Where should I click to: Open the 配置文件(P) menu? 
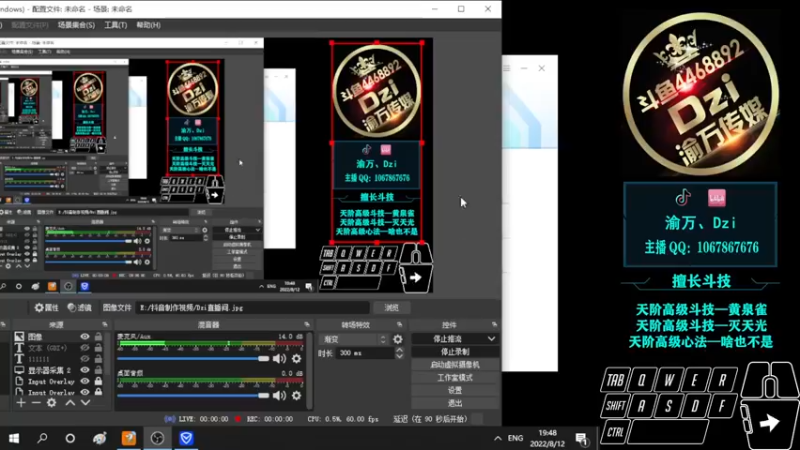(30, 25)
